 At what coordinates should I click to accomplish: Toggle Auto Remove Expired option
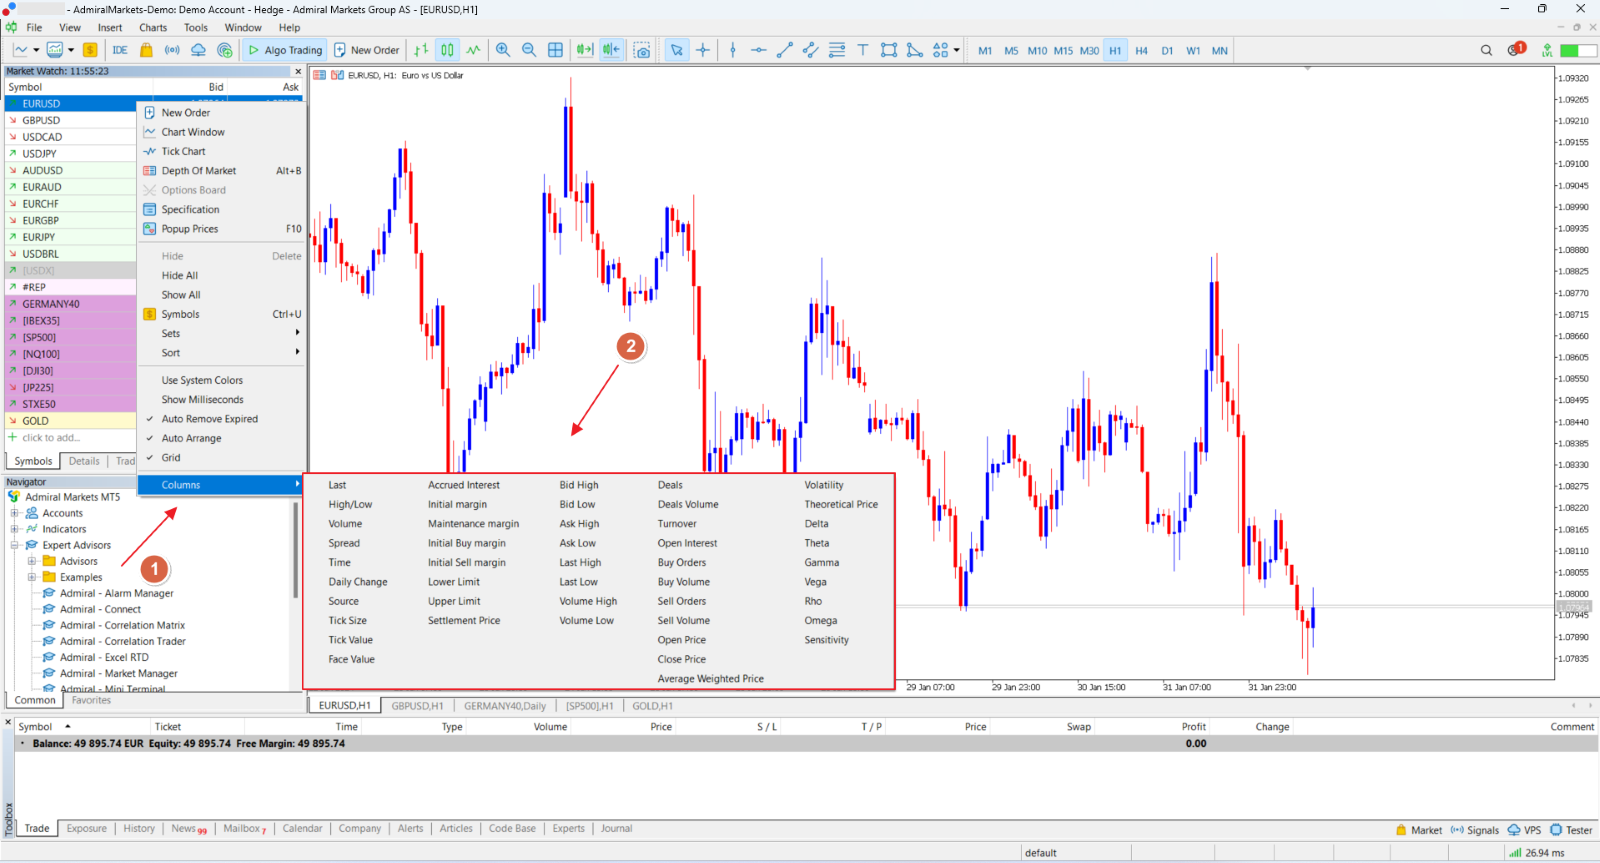210,419
